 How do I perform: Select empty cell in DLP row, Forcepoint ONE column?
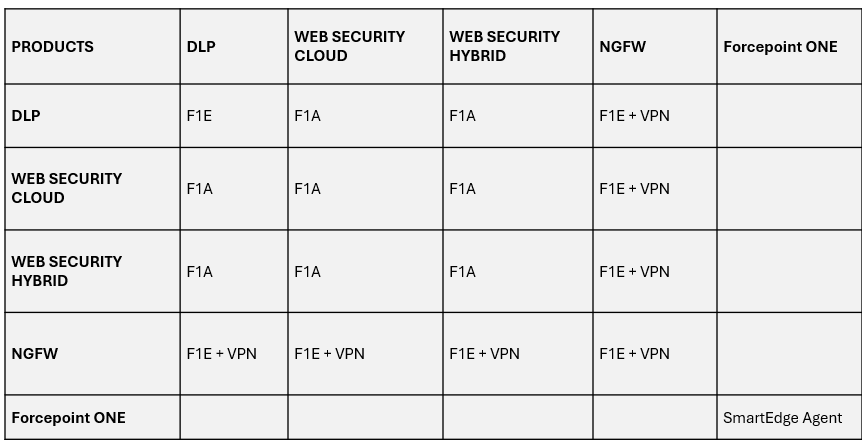tap(788, 116)
